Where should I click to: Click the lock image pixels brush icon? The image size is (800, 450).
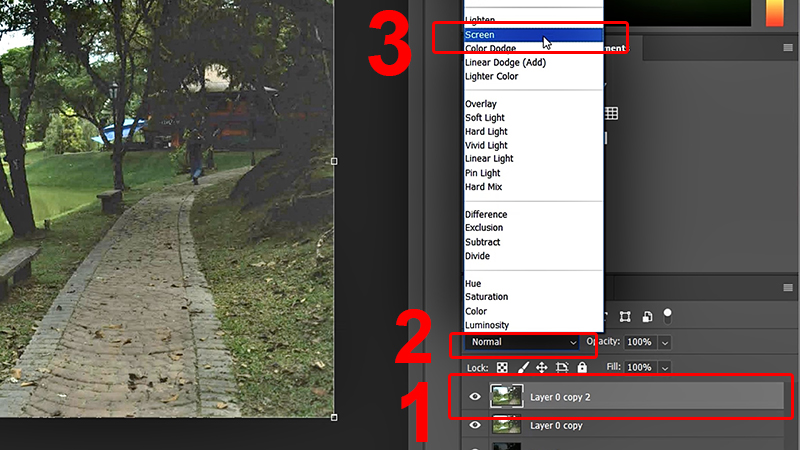pyautogui.click(x=522, y=368)
